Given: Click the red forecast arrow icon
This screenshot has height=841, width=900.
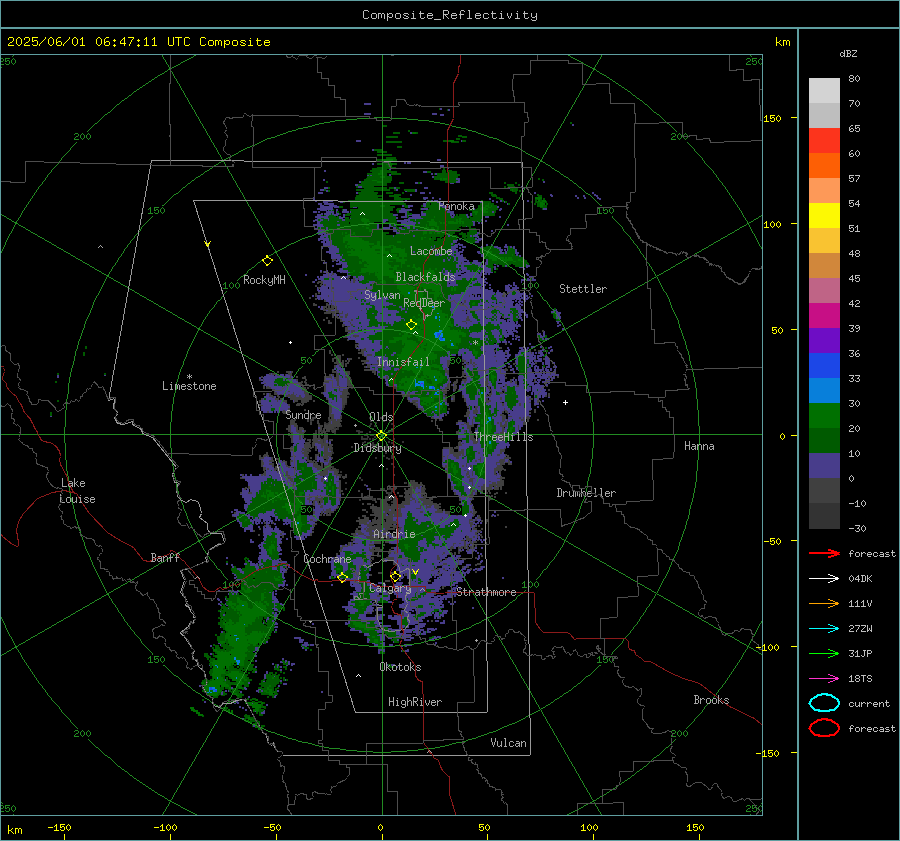Looking at the screenshot, I should pyautogui.click(x=824, y=553).
